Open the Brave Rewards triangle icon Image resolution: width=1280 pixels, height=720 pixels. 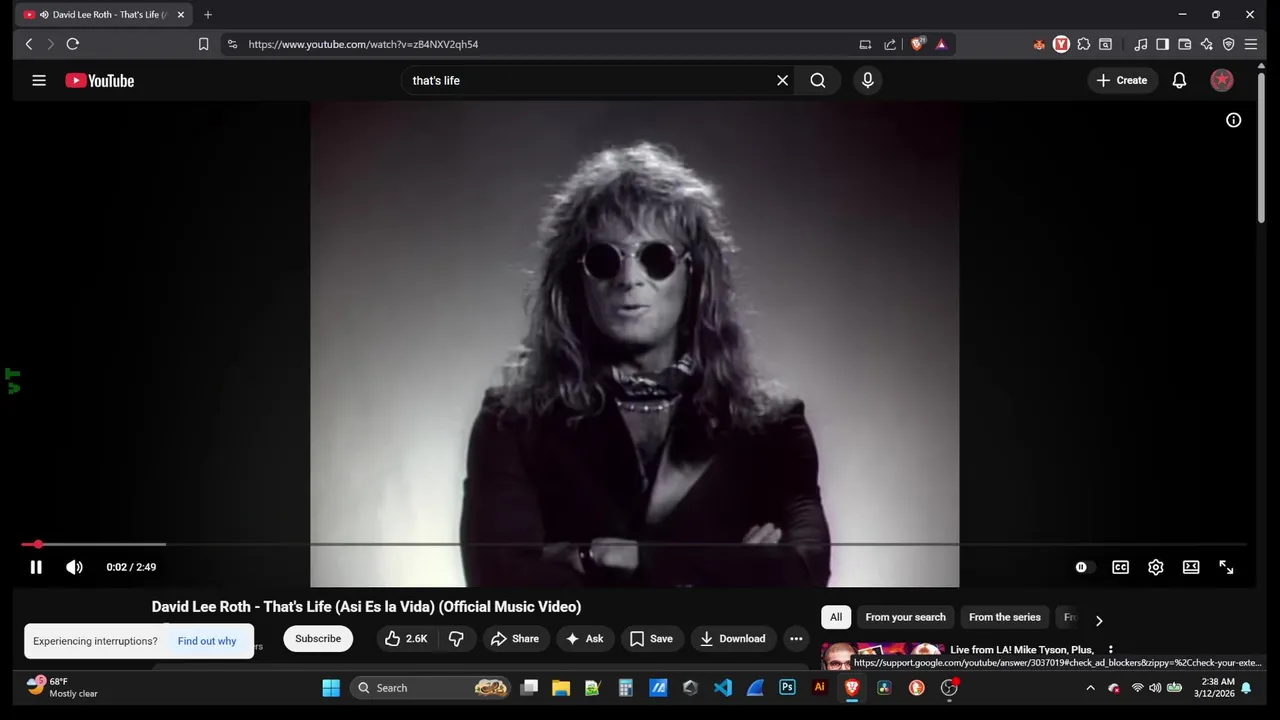click(941, 44)
